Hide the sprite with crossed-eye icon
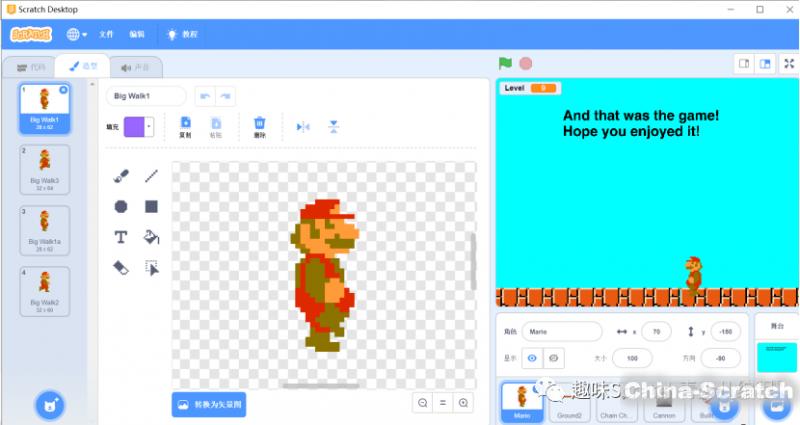The image size is (800, 425). [552, 357]
